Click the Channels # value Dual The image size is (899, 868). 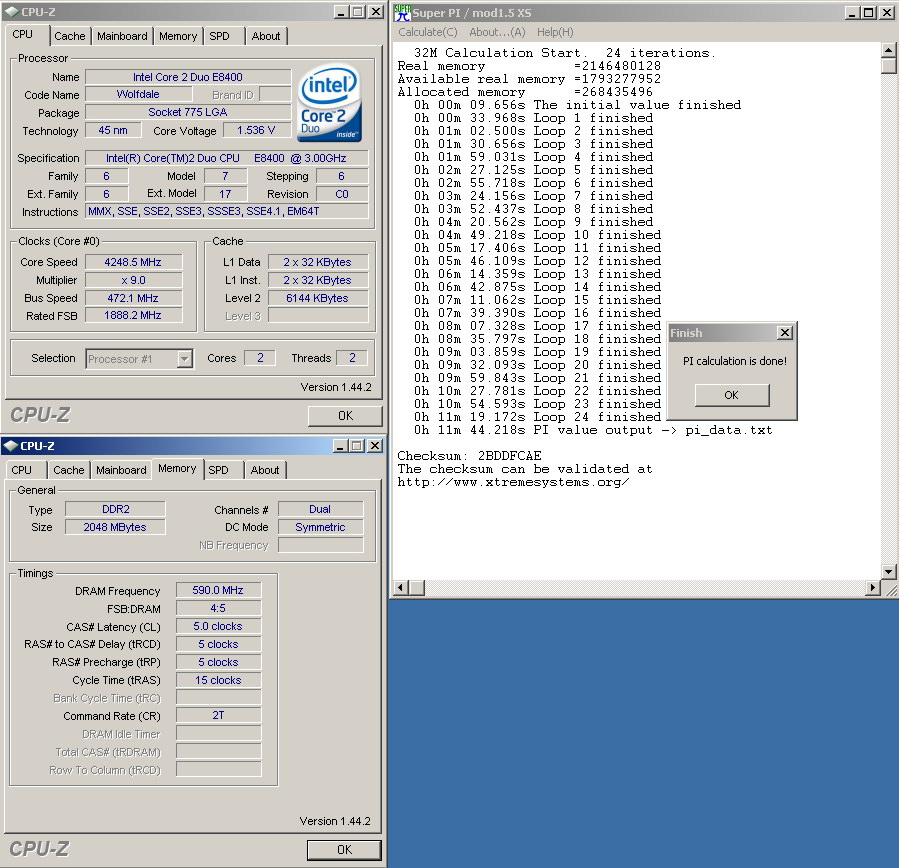[320, 509]
